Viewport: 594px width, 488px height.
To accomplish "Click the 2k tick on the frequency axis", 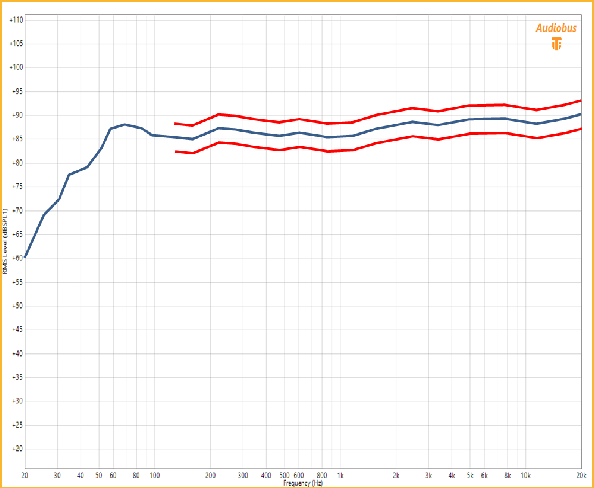I will click(x=396, y=475).
